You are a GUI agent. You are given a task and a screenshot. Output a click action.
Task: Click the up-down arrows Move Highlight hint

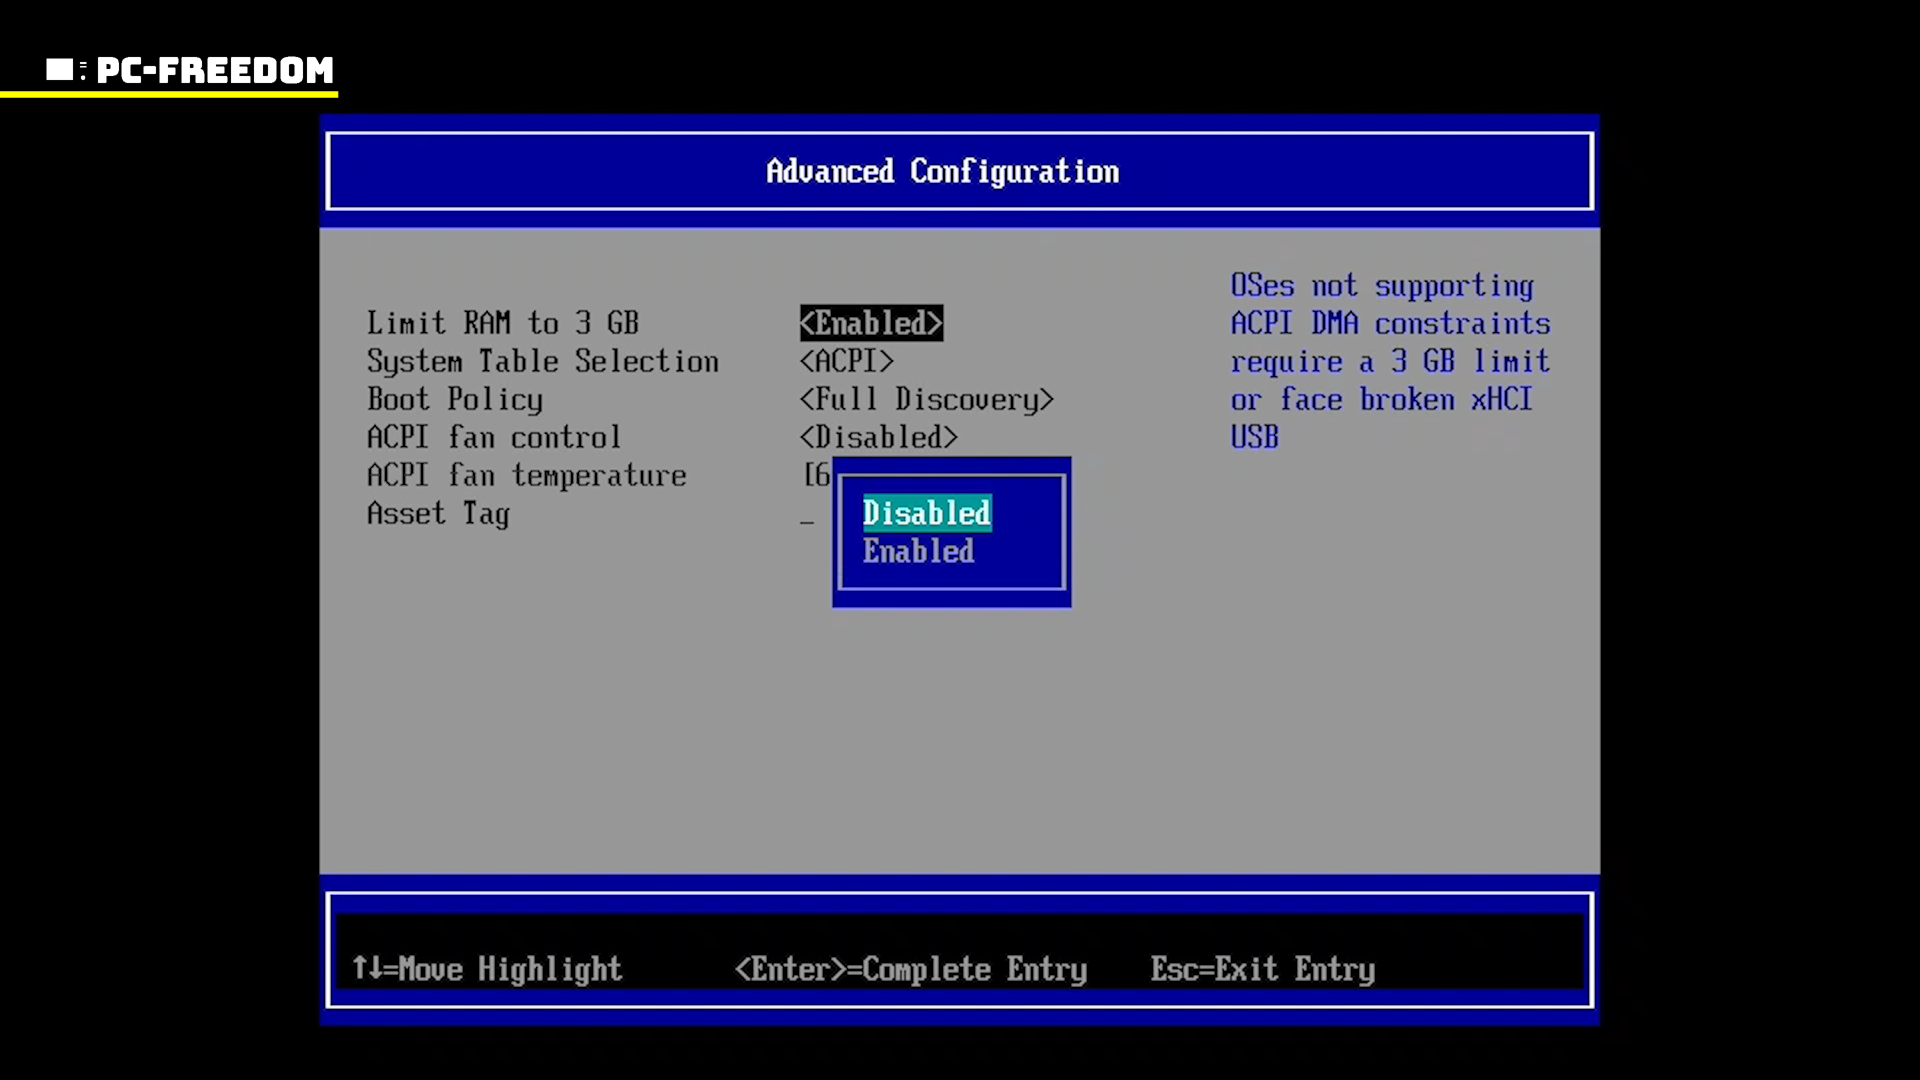click(487, 969)
